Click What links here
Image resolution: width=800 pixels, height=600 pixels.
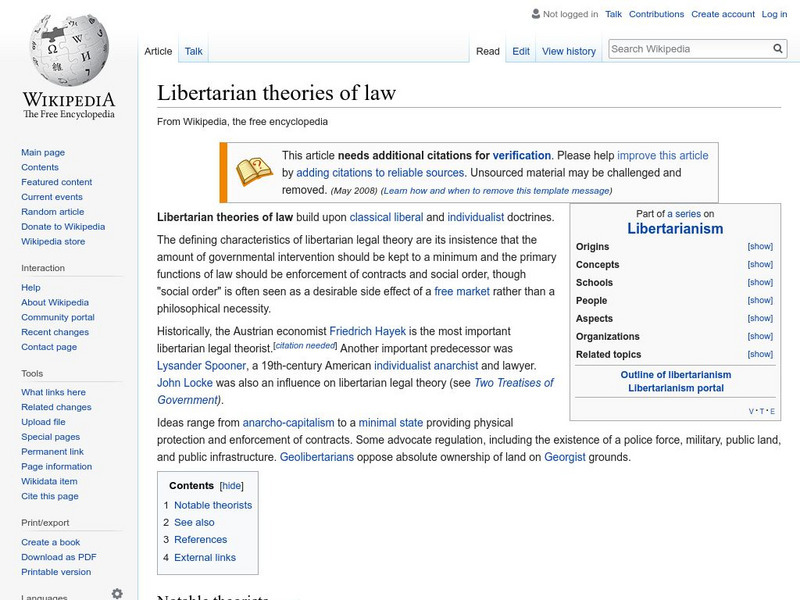pyautogui.click(x=53, y=392)
